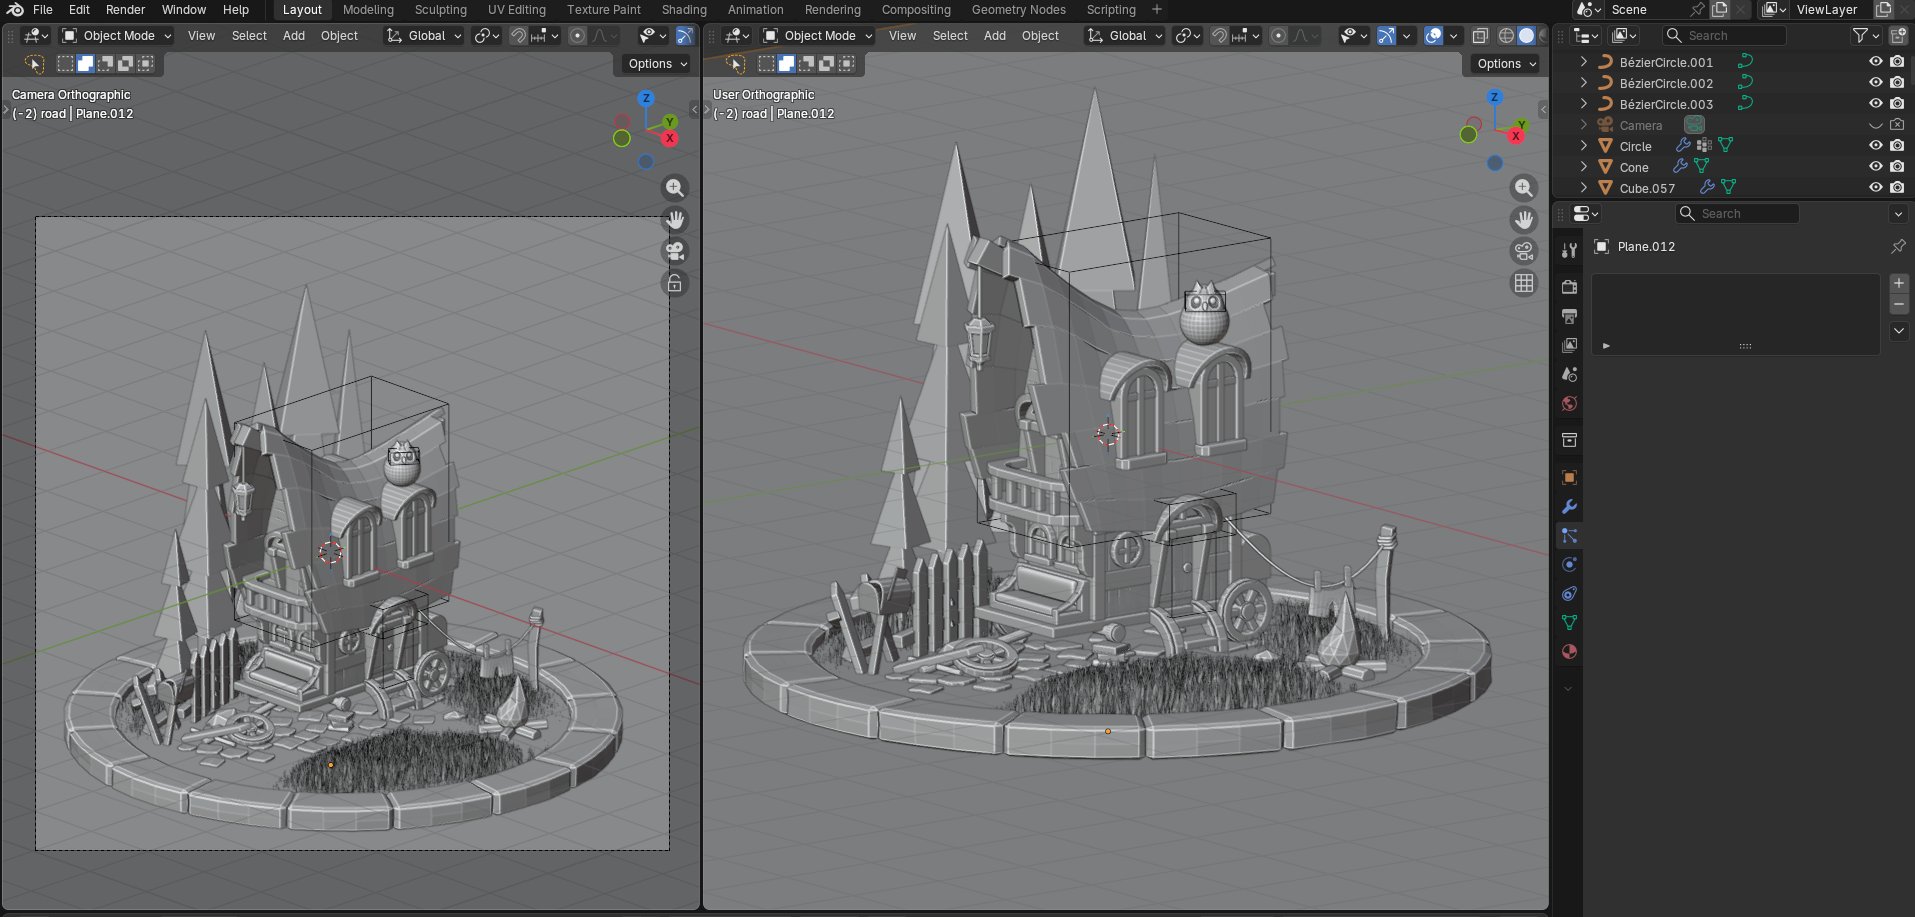This screenshot has height=917, width=1915.
Task: Switch orthographic/perspective grid icon in right viewport
Action: pos(1523,284)
